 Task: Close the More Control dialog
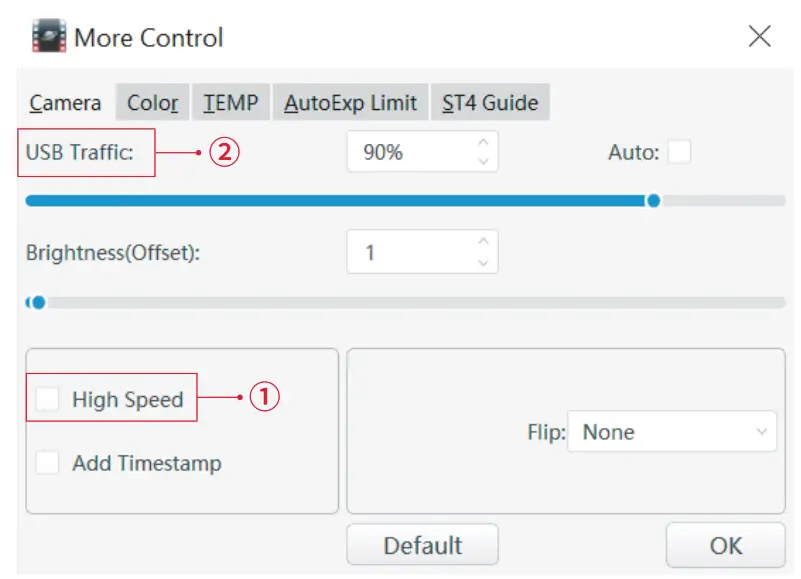tap(760, 37)
